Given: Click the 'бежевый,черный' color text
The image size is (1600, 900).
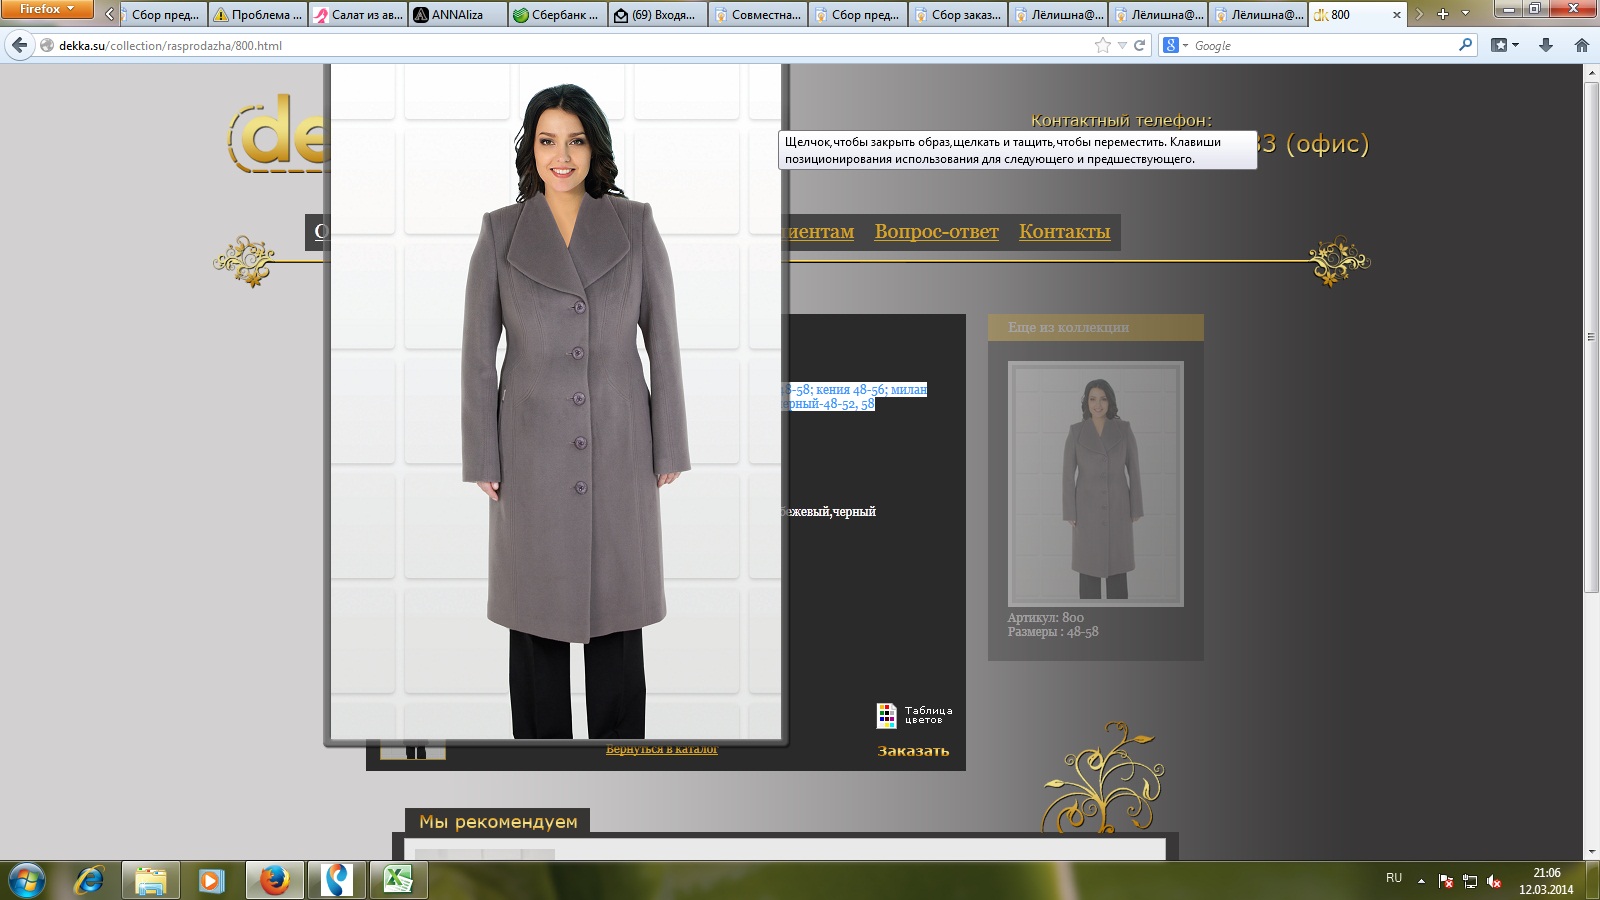Looking at the screenshot, I should click(829, 512).
